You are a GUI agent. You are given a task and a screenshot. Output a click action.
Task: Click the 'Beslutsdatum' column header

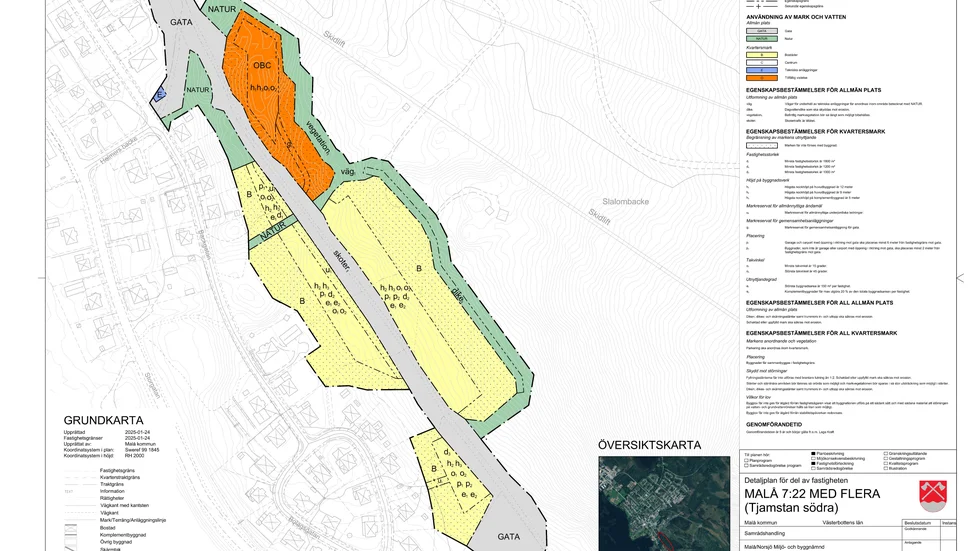point(918,523)
